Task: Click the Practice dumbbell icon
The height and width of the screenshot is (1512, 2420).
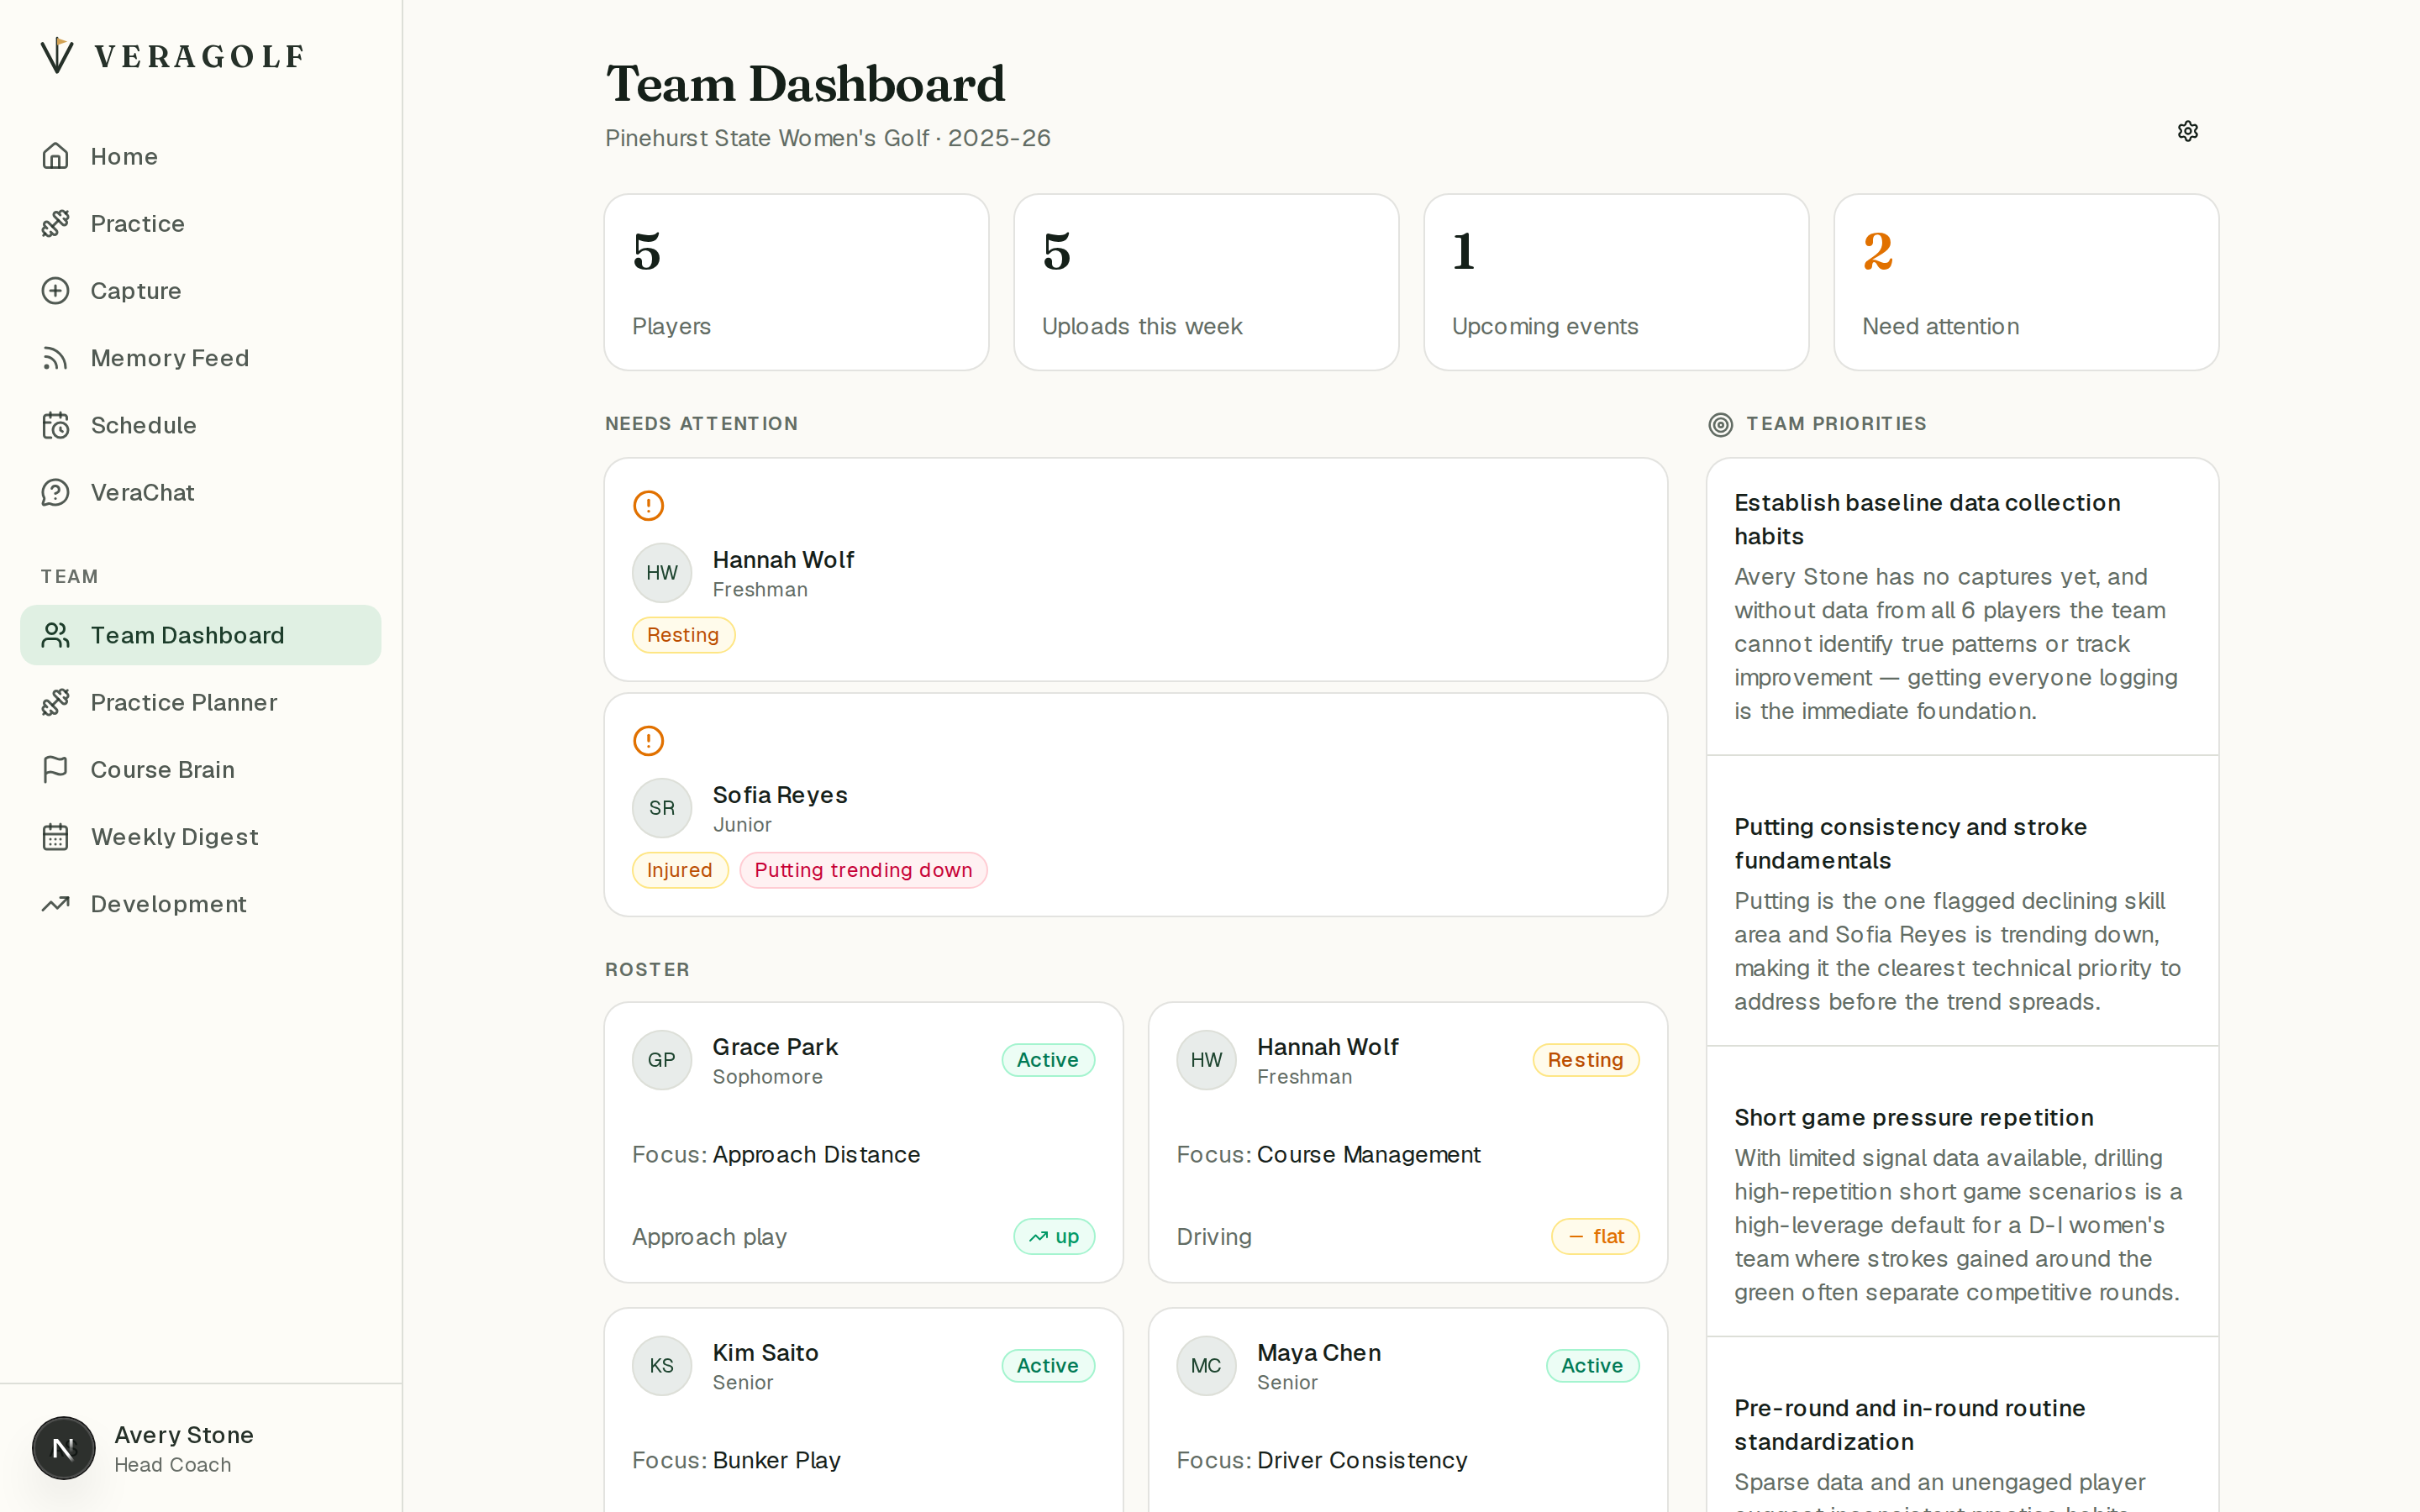Action: click(56, 223)
